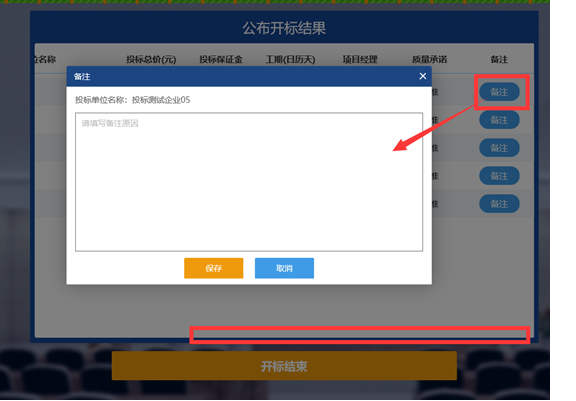Click the 取消 button in the dialog
The height and width of the screenshot is (401, 576).
[x=284, y=268]
